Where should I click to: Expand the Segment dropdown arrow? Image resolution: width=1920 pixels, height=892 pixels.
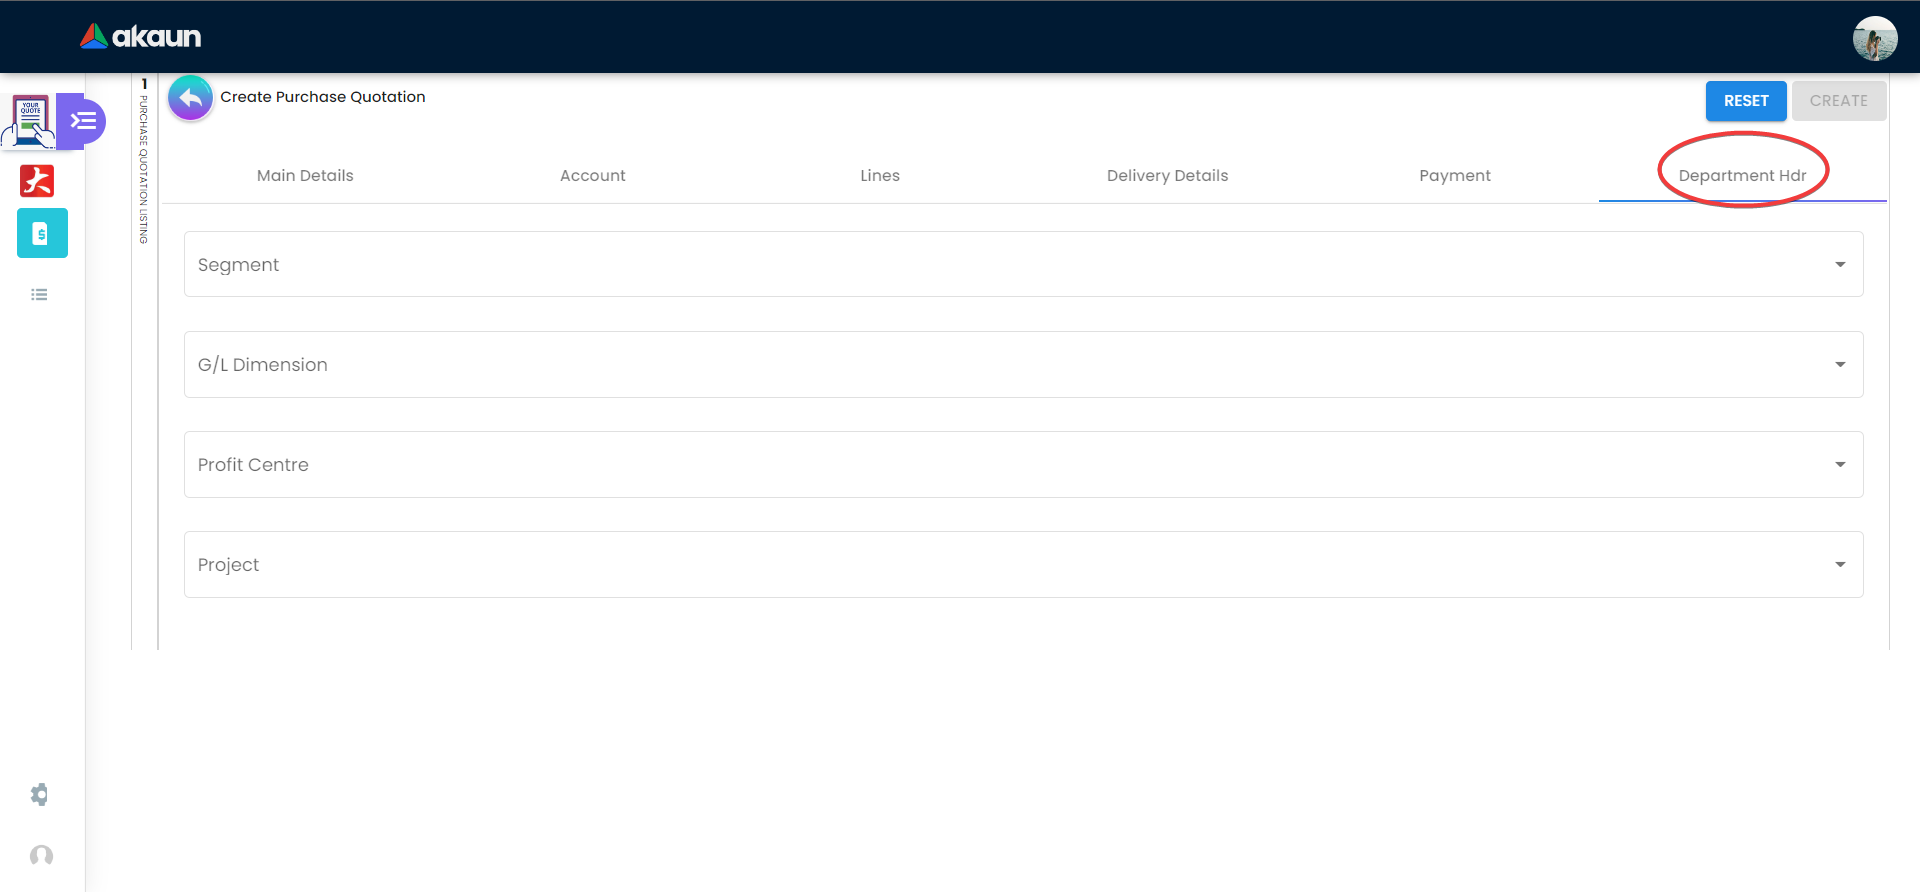point(1840,265)
